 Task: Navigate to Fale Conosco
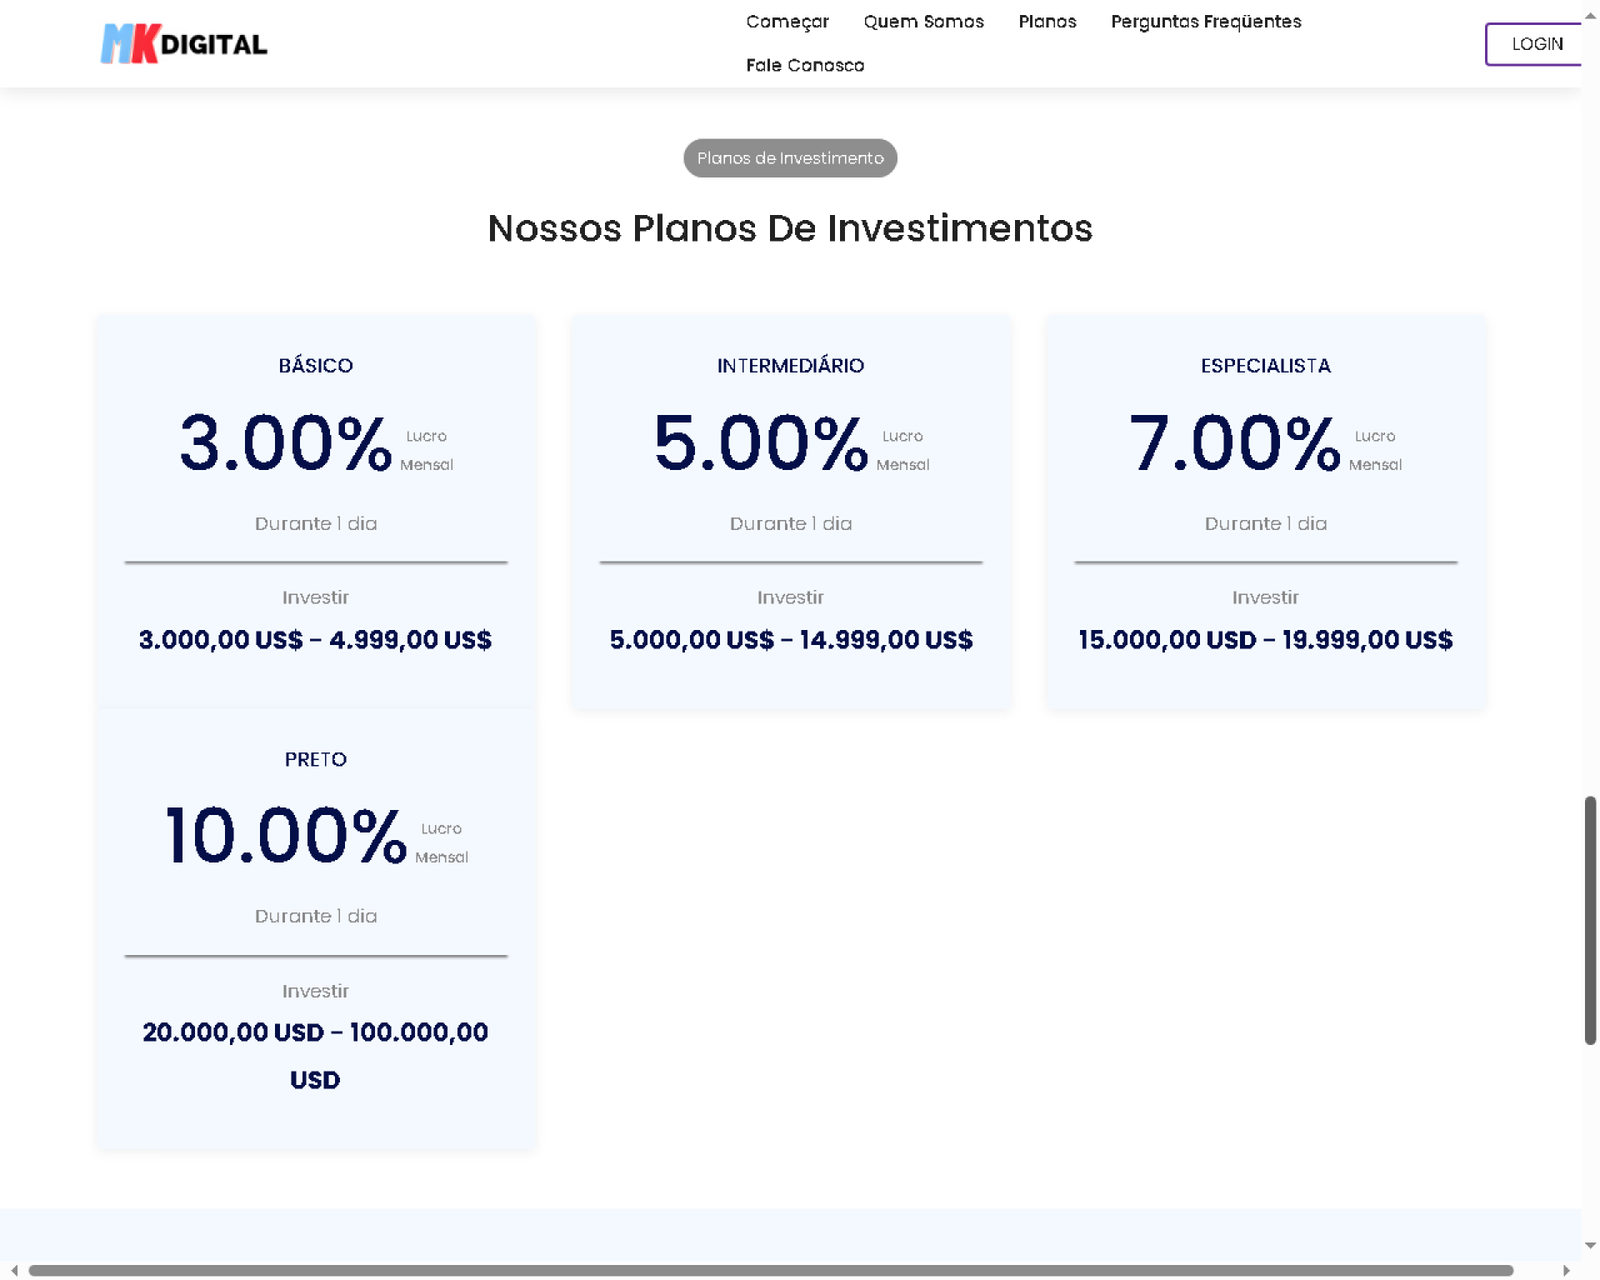[x=805, y=65]
